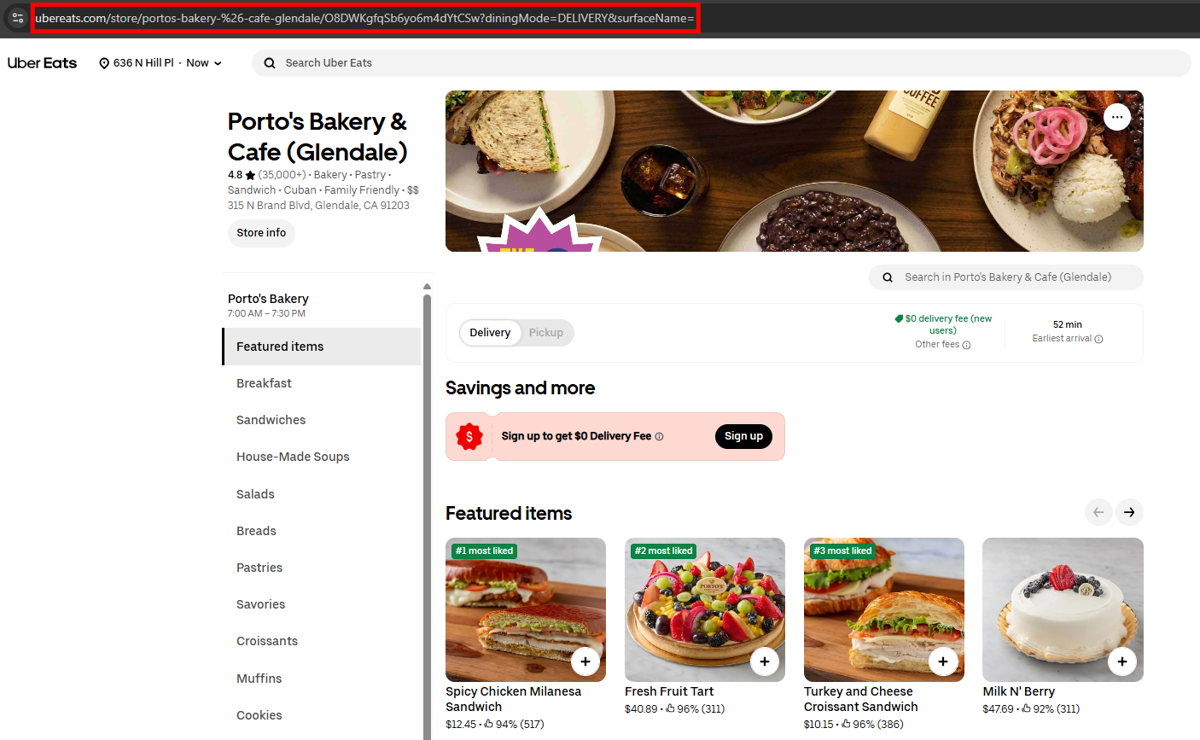1200x740 pixels.
Task: Switch to Pickup mode
Action: 546,333
